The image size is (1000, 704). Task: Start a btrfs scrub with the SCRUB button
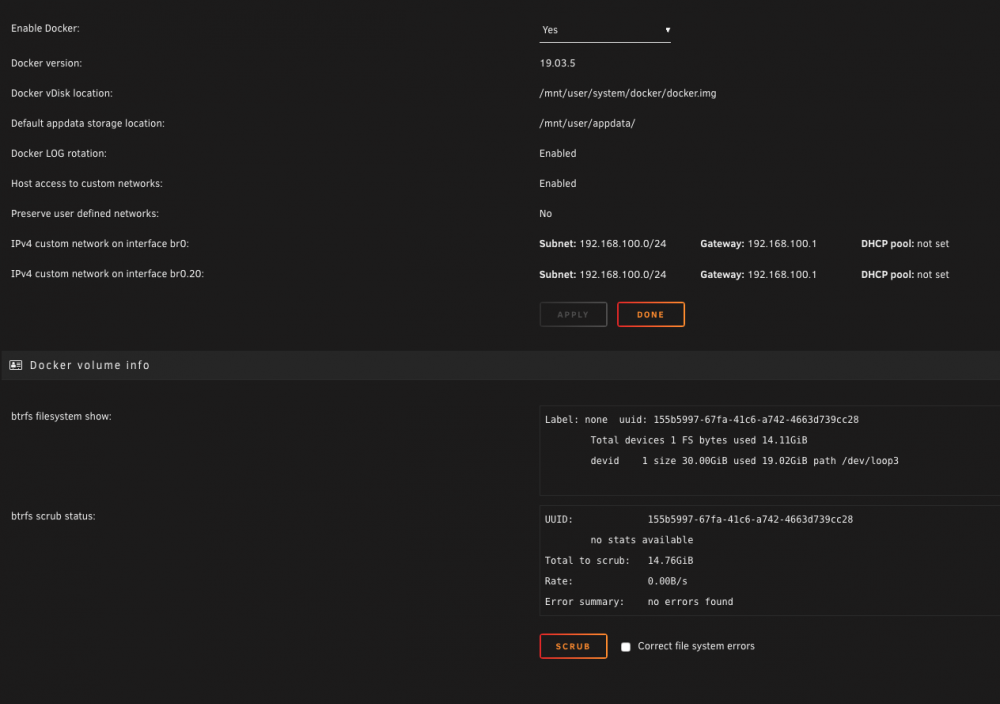(573, 646)
